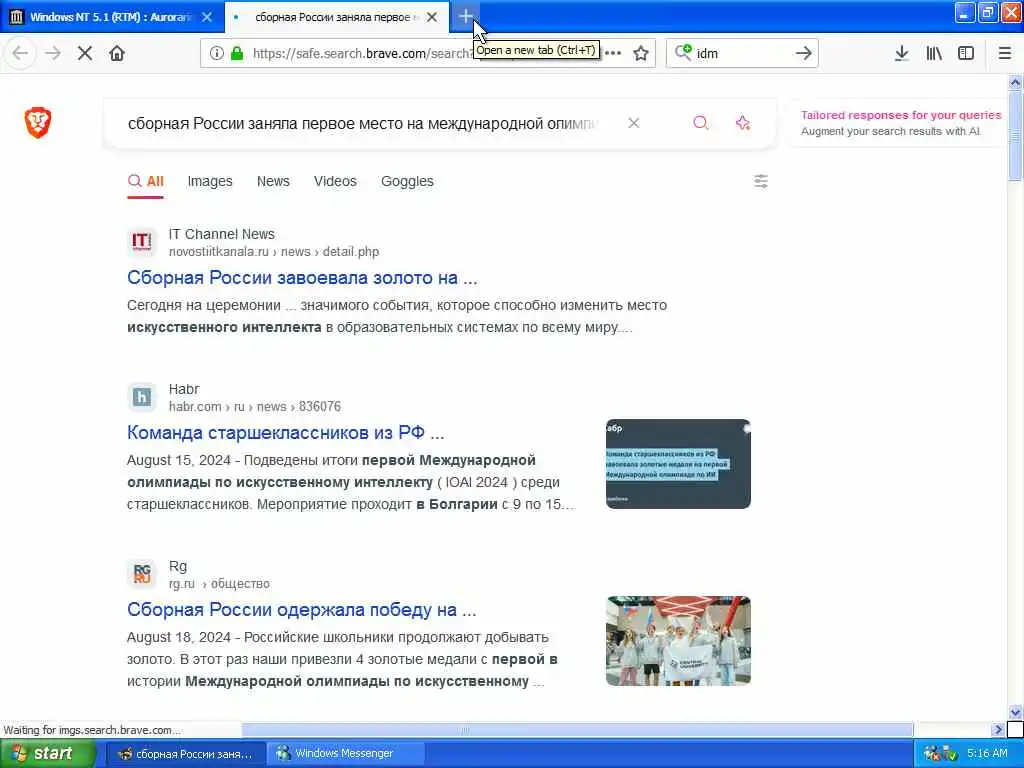The height and width of the screenshot is (768, 1024).
Task: Open Сборная России завоевала золото на result
Action: (302, 278)
